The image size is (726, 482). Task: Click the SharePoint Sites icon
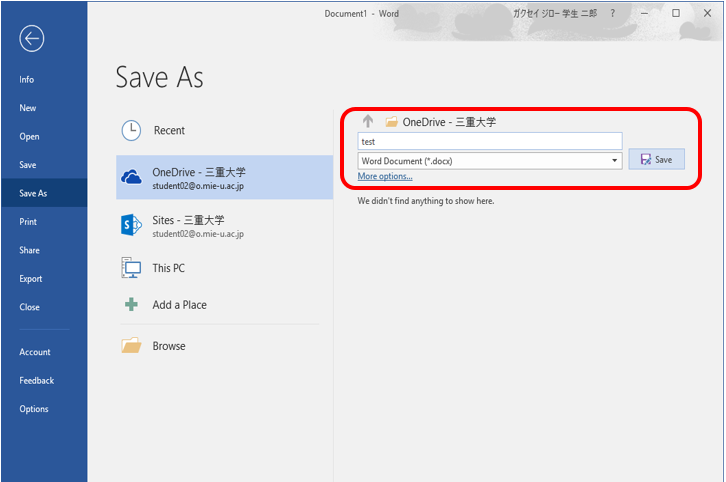pyautogui.click(x=131, y=225)
